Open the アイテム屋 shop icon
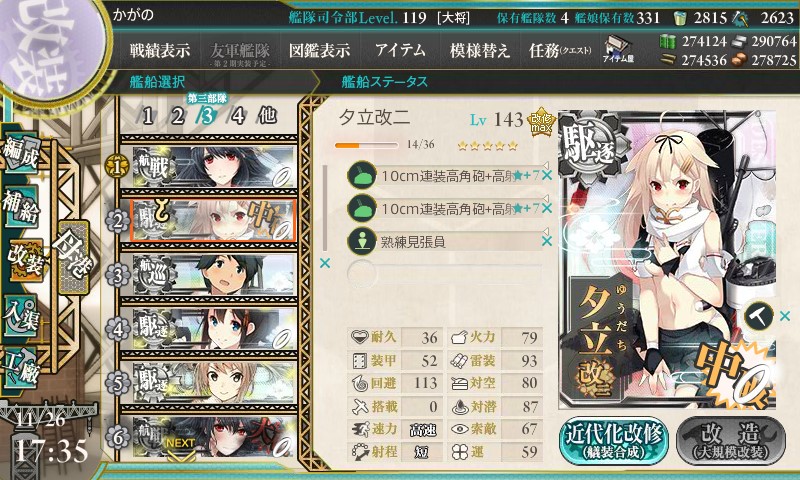800x480 pixels. click(618, 49)
